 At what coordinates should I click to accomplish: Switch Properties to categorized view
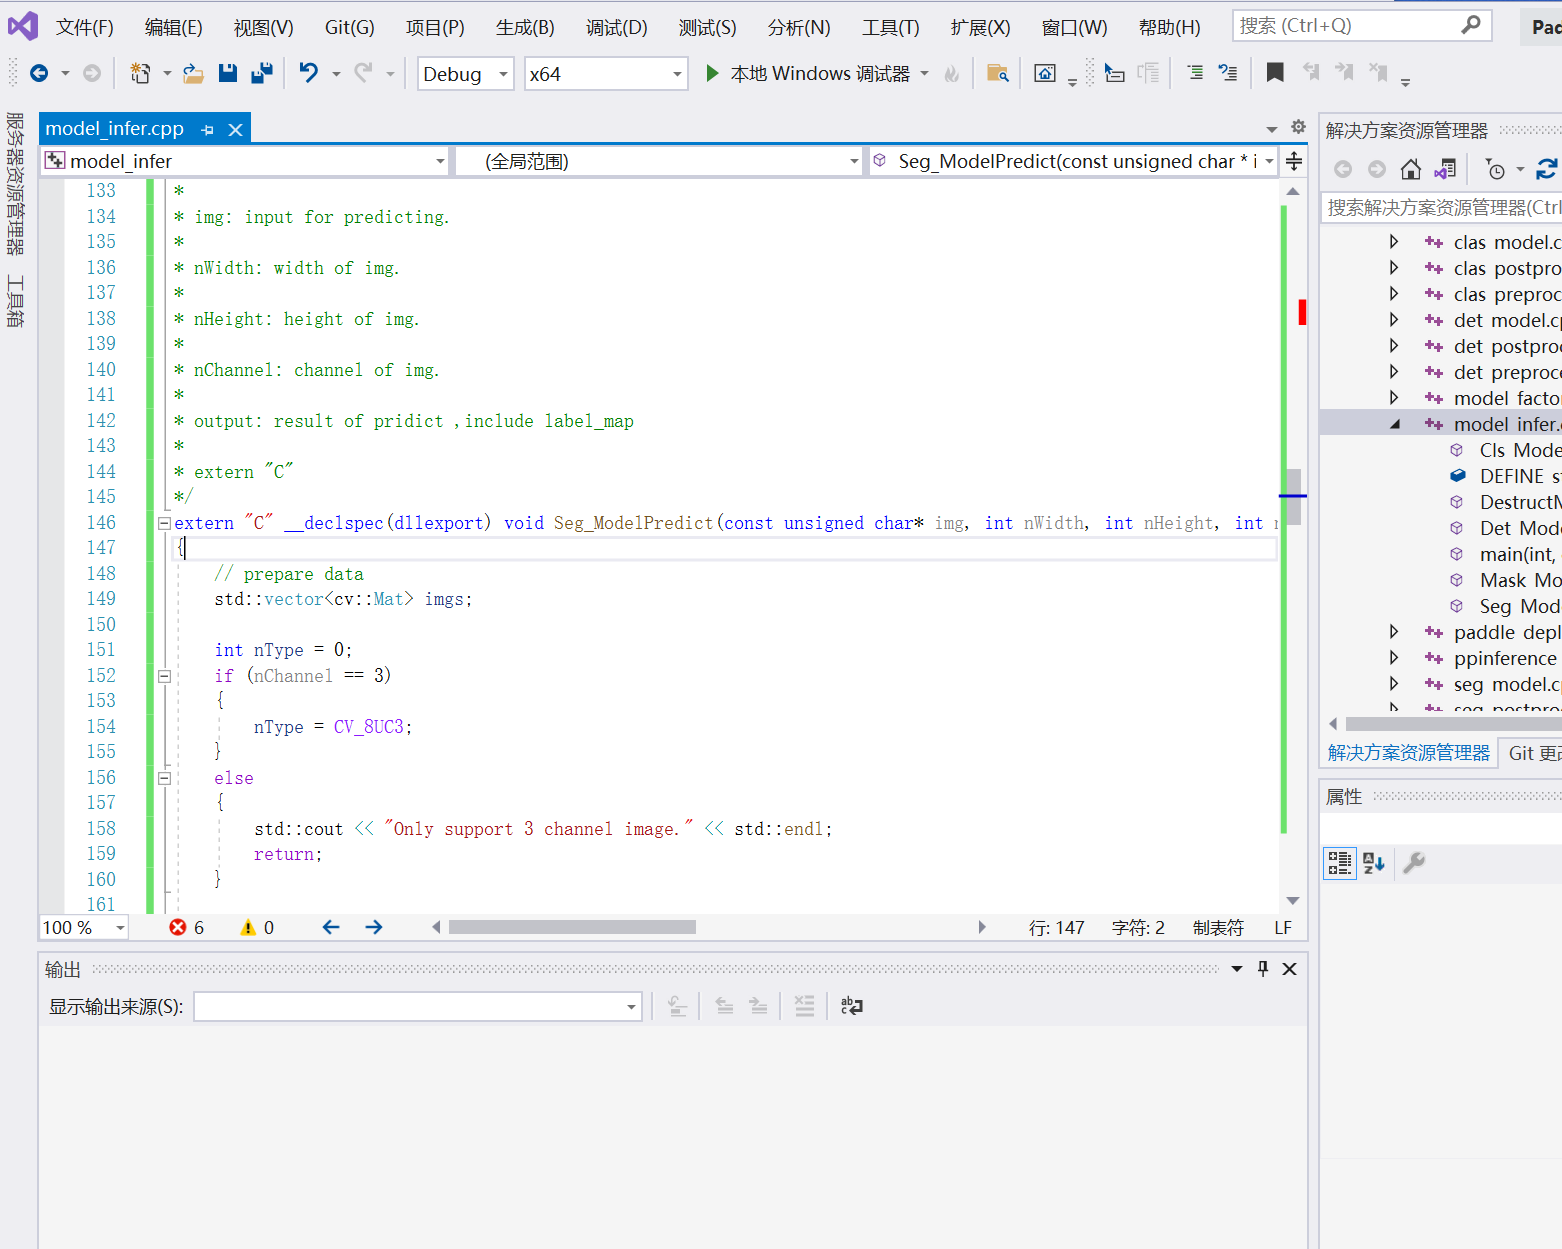pos(1339,863)
